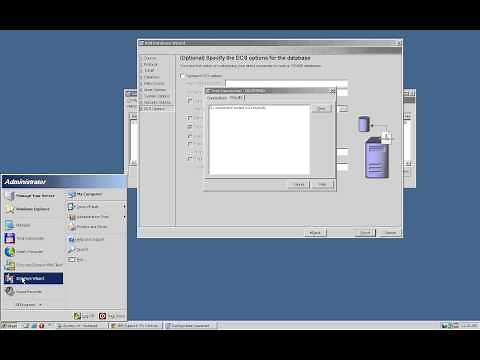Click the button beside the results text area
This screenshot has height=360, width=480.
[322, 109]
